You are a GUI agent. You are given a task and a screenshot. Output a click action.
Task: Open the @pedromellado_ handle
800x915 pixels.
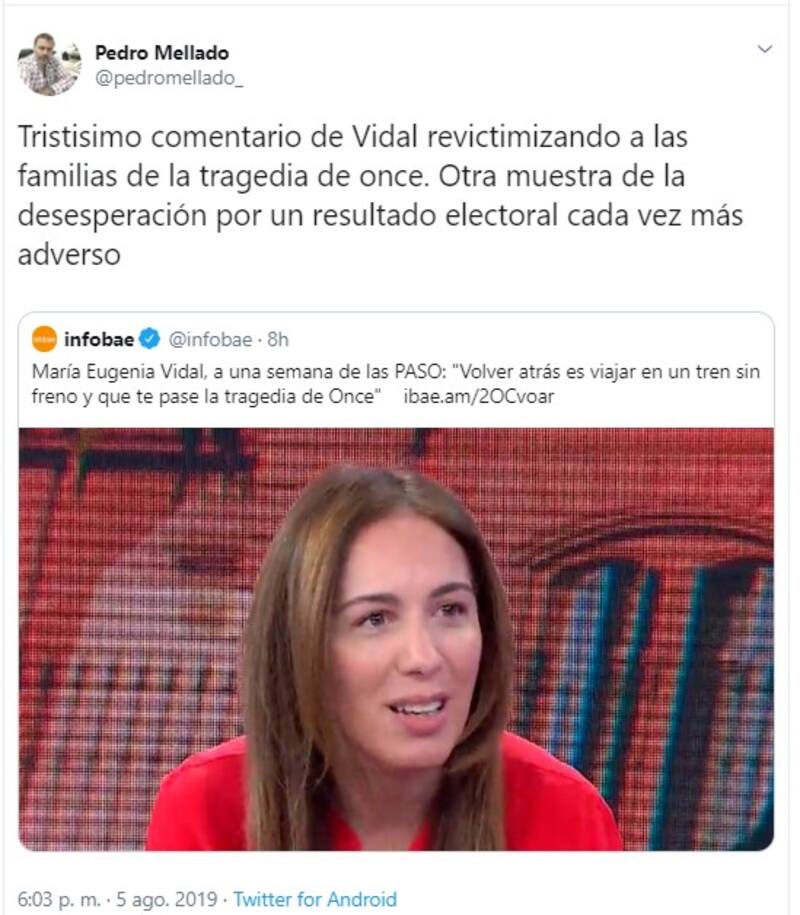coord(169,78)
